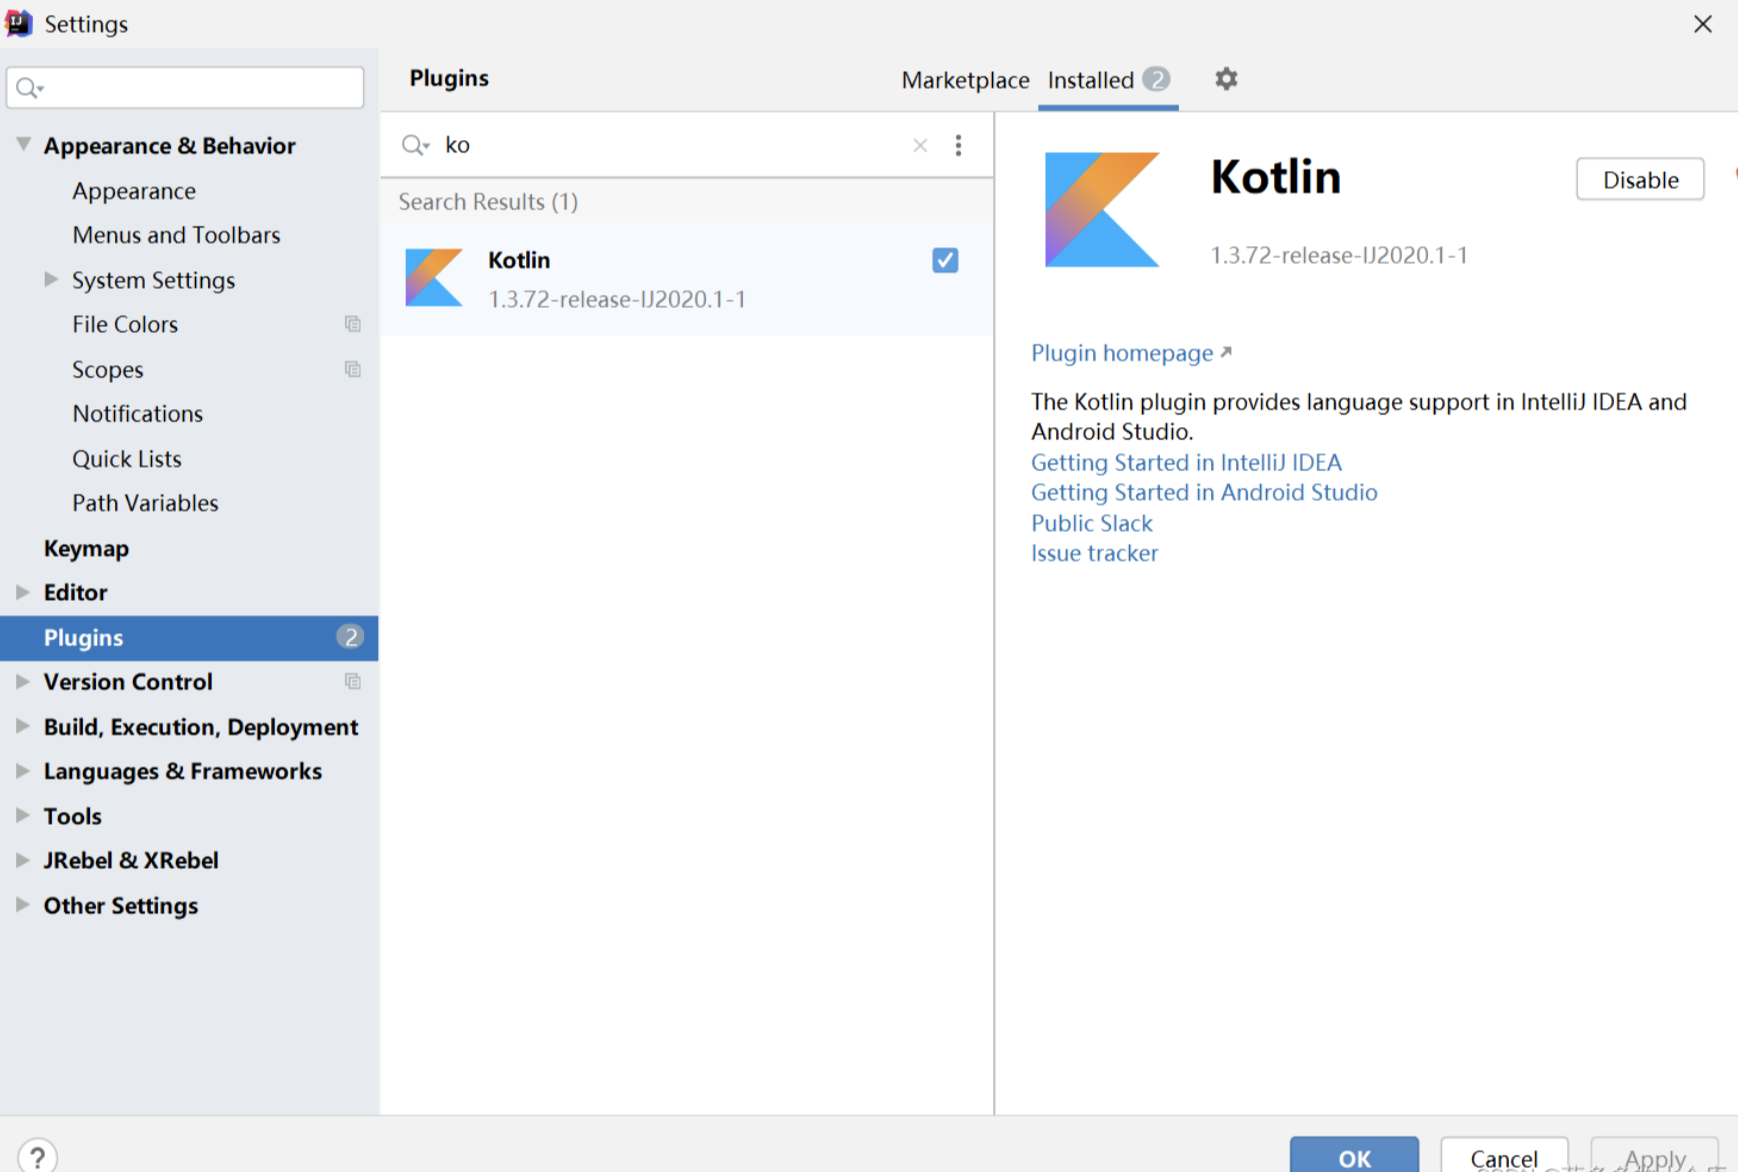The height and width of the screenshot is (1172, 1738).
Task: Collapse the Appearance & Behavior section
Action: point(23,145)
